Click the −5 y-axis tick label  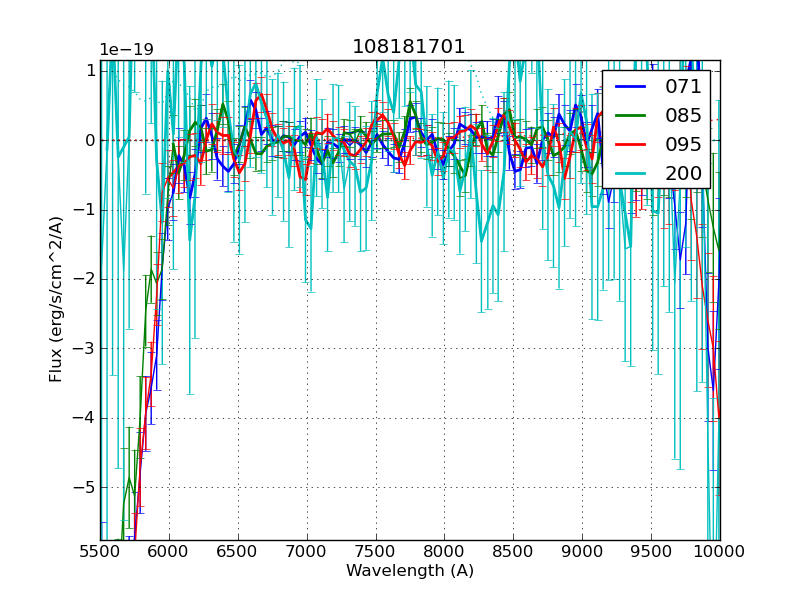coord(84,488)
